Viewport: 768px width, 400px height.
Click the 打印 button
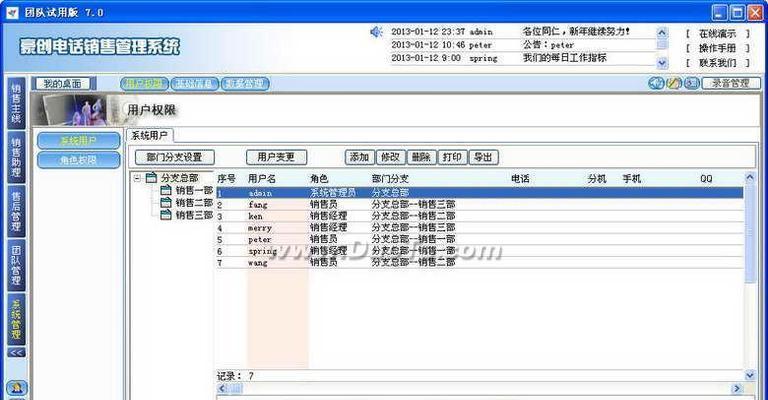pos(452,157)
